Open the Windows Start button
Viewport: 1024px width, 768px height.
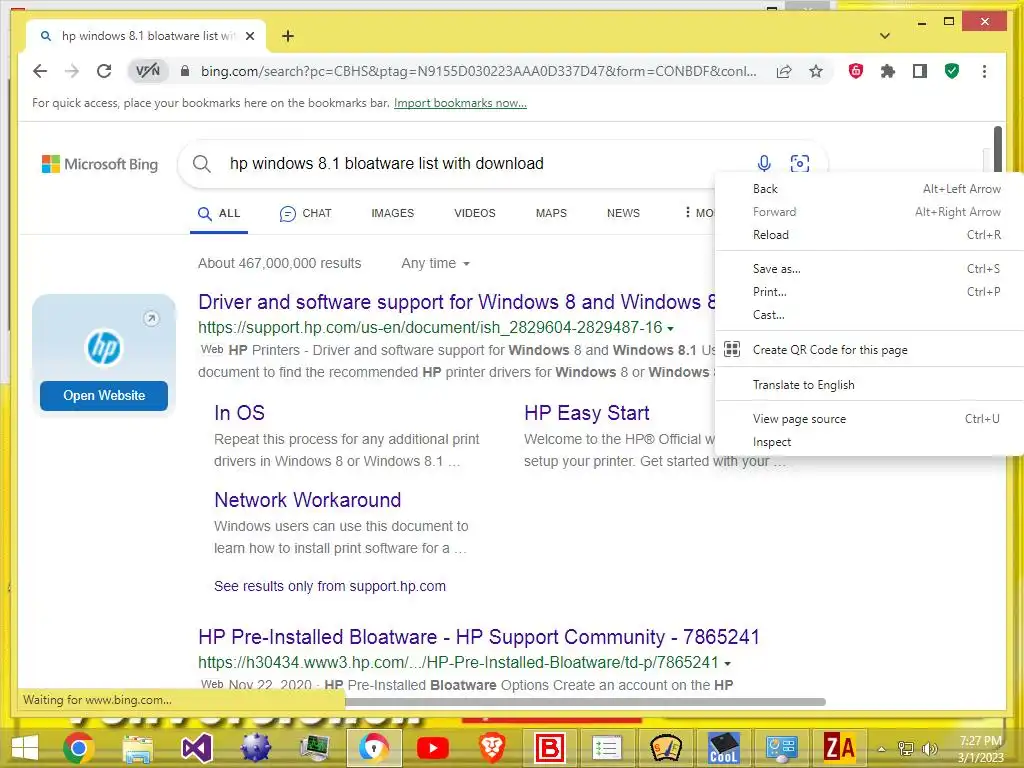click(24, 748)
